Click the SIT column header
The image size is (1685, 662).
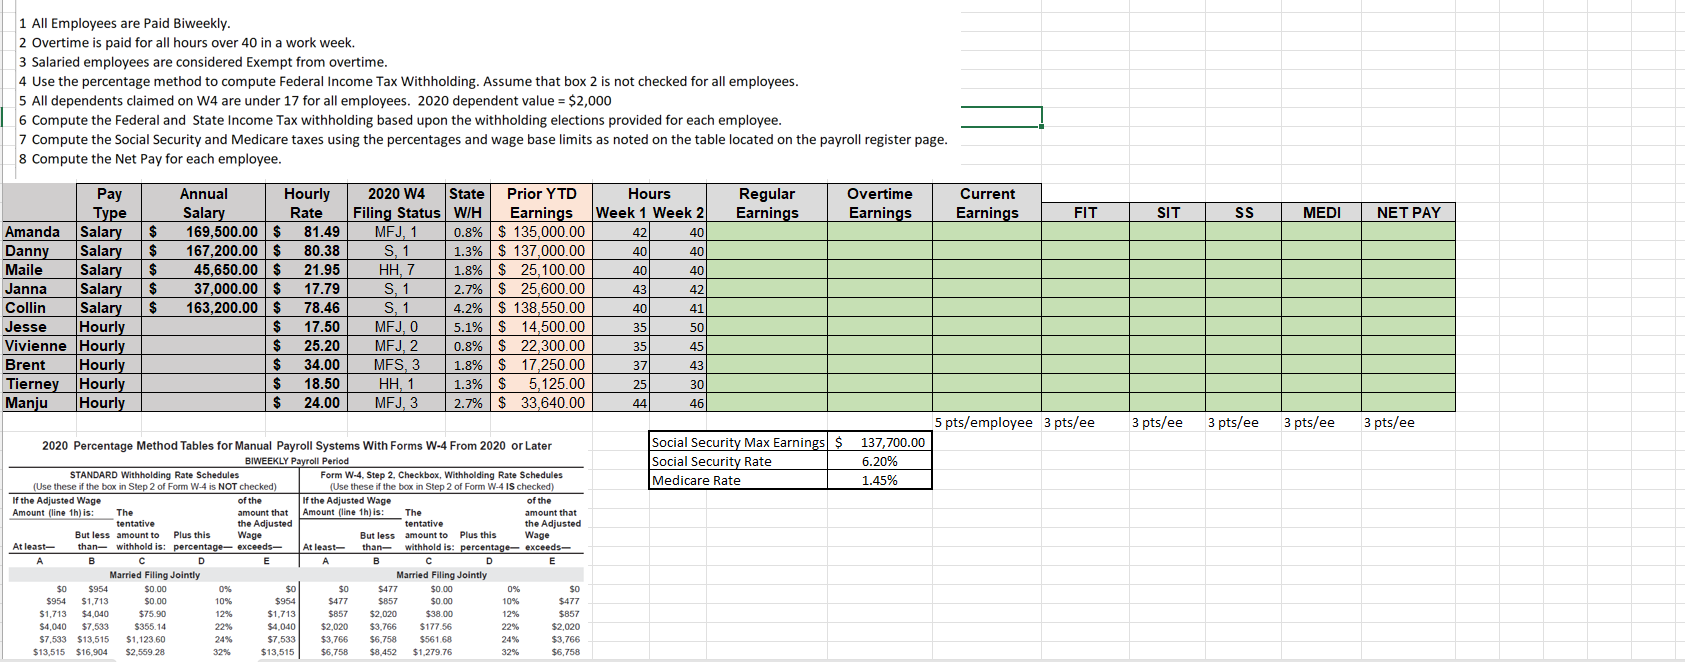pos(1168,212)
